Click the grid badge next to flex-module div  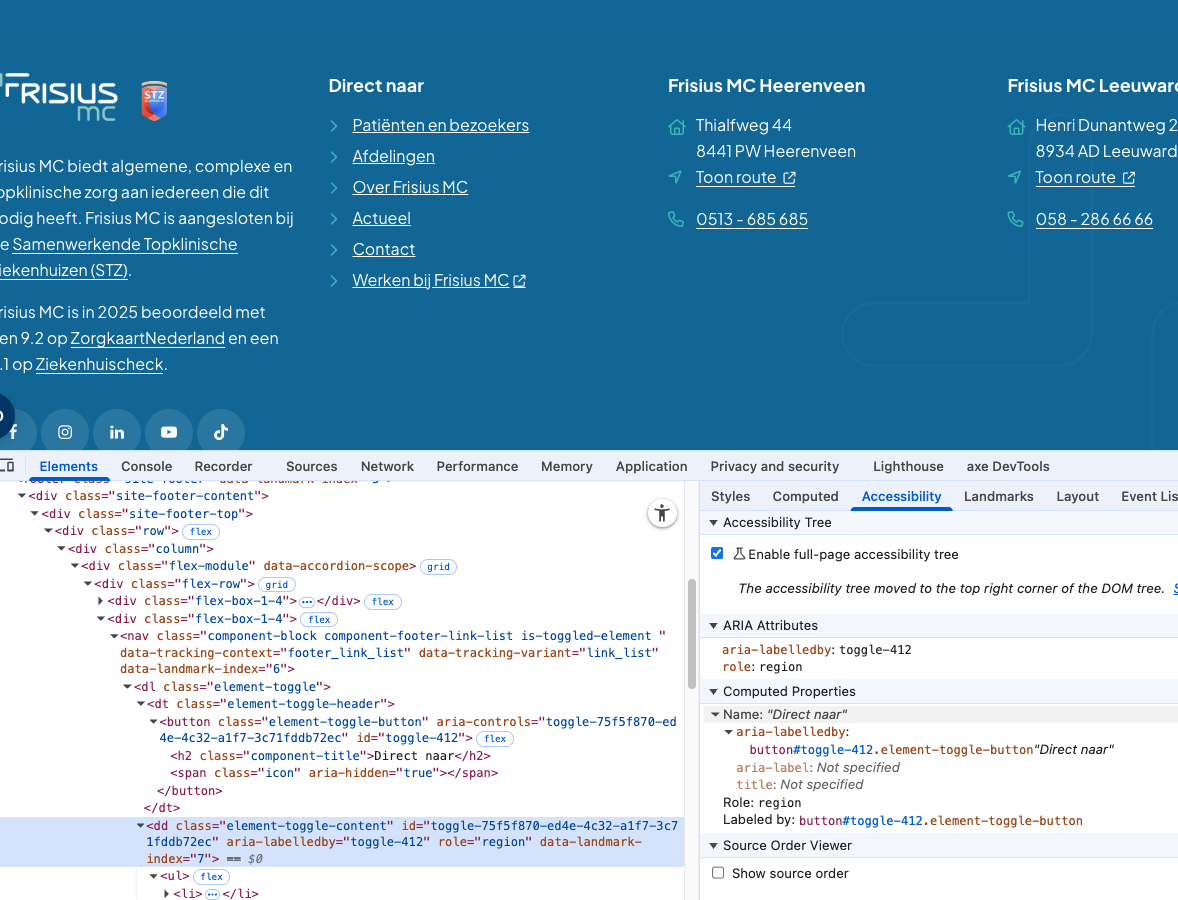pos(439,566)
